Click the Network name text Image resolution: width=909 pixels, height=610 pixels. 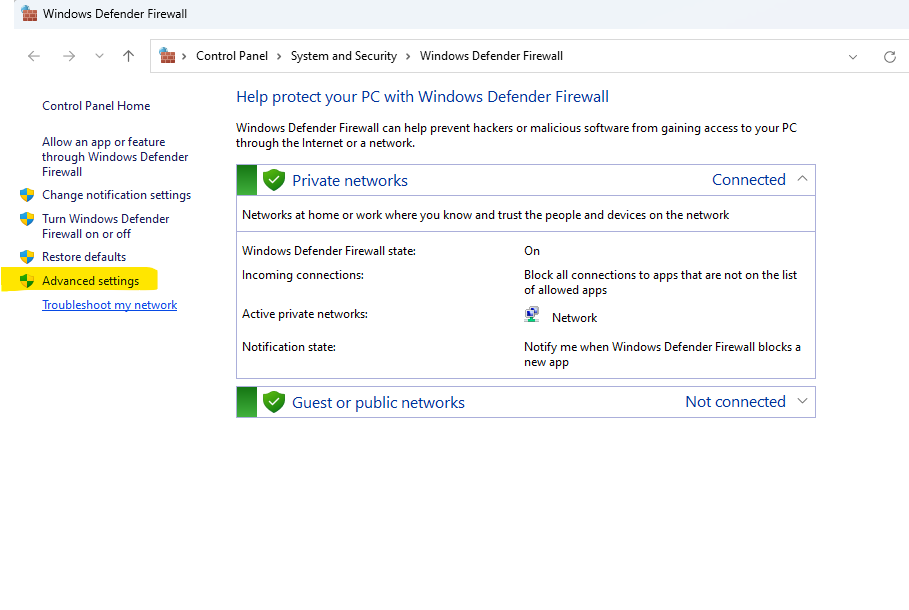575,318
